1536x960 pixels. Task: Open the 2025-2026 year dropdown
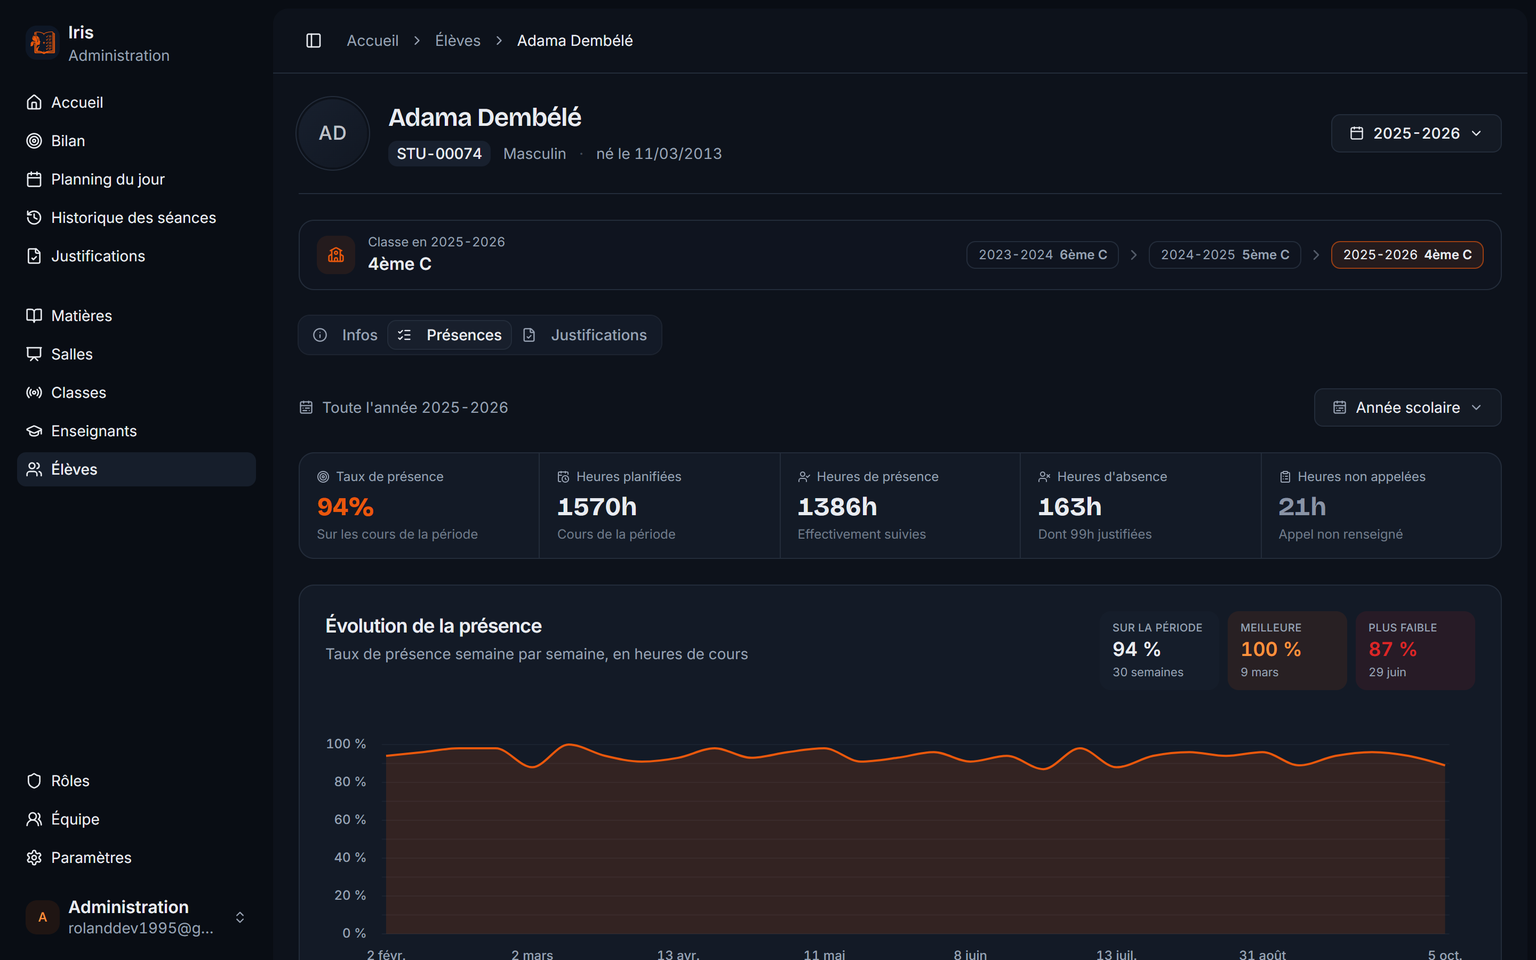pos(1416,133)
